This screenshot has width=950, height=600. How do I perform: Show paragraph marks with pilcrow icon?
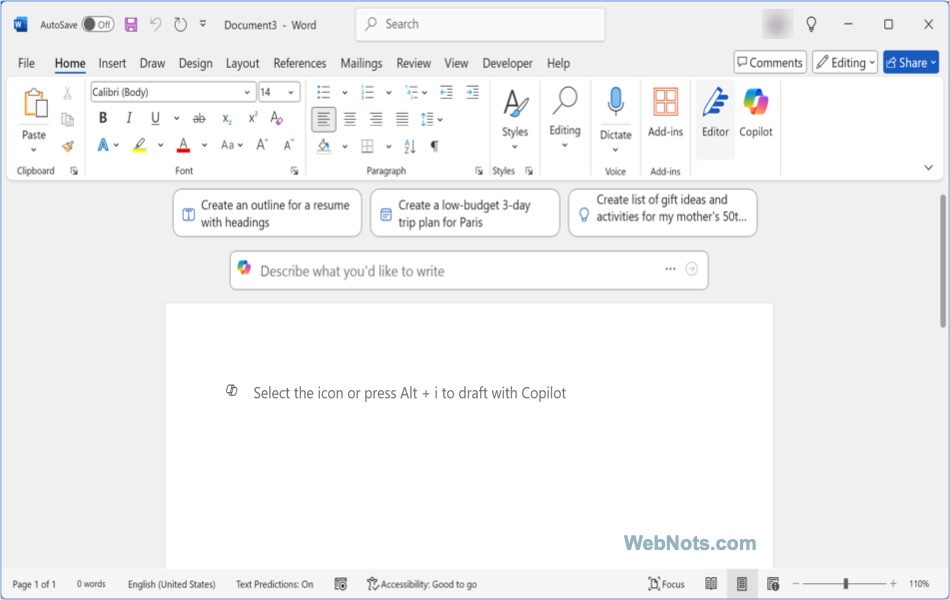coord(434,146)
